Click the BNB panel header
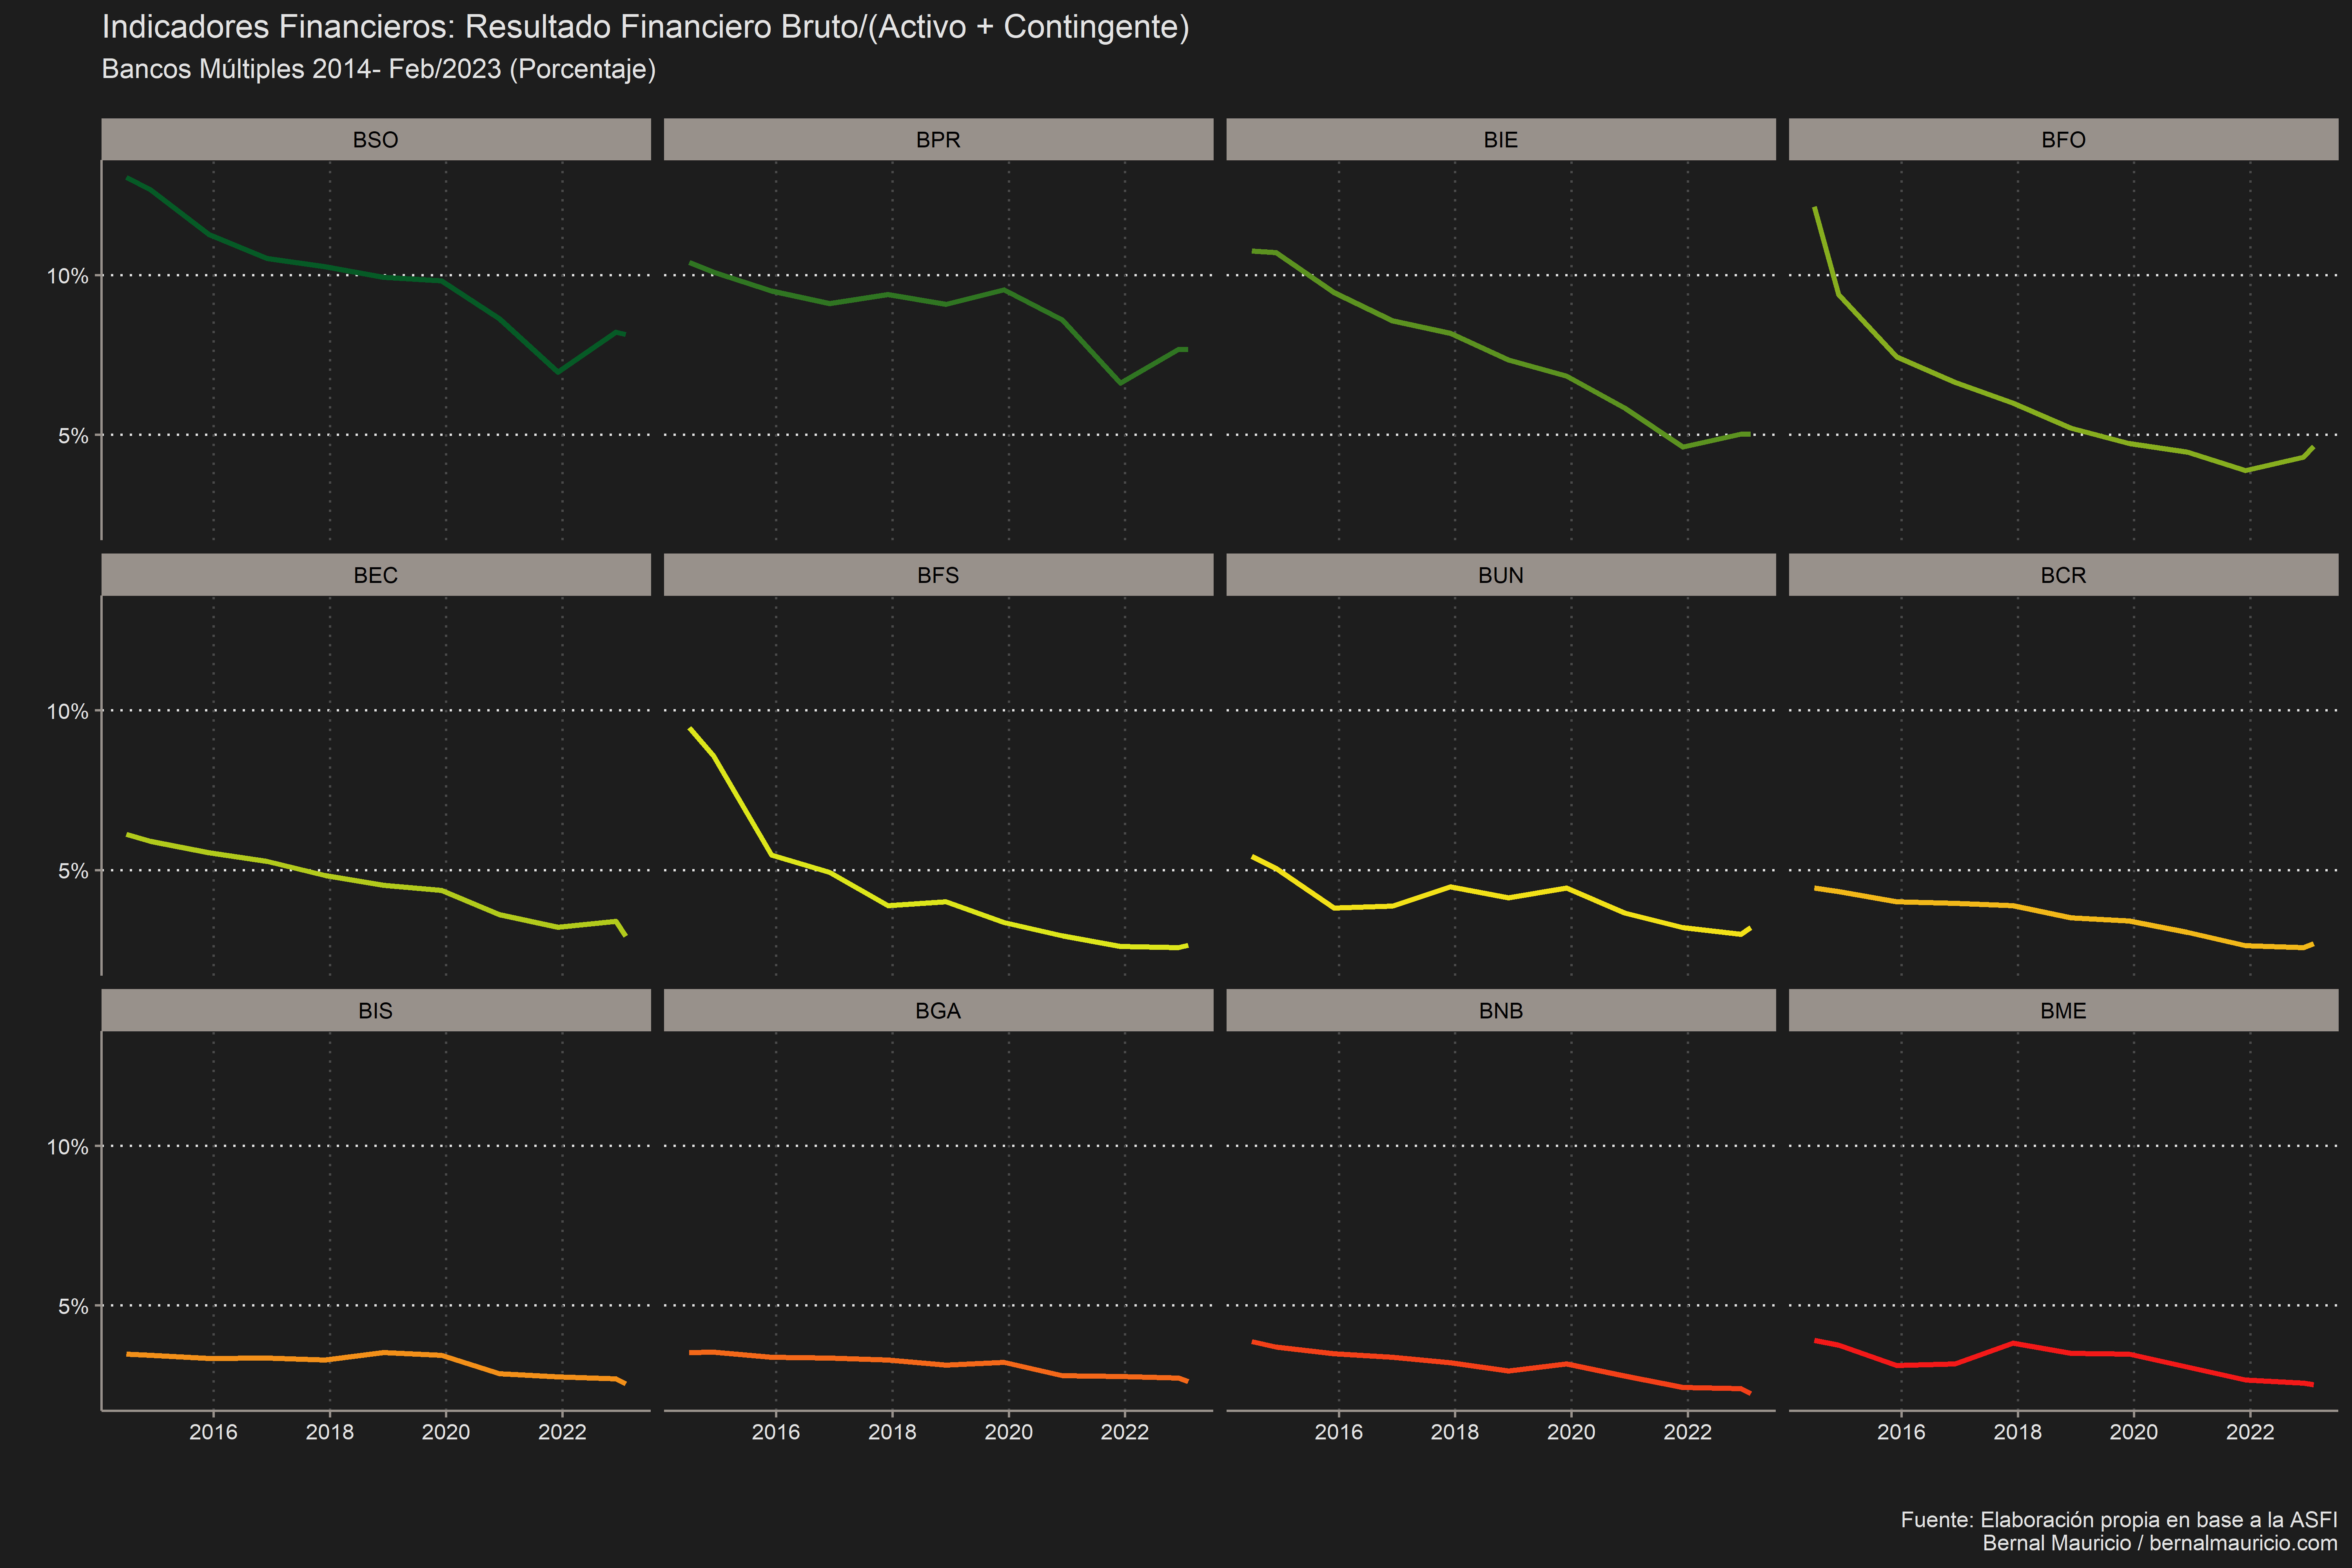The image size is (2352, 1568). tap(1501, 1010)
